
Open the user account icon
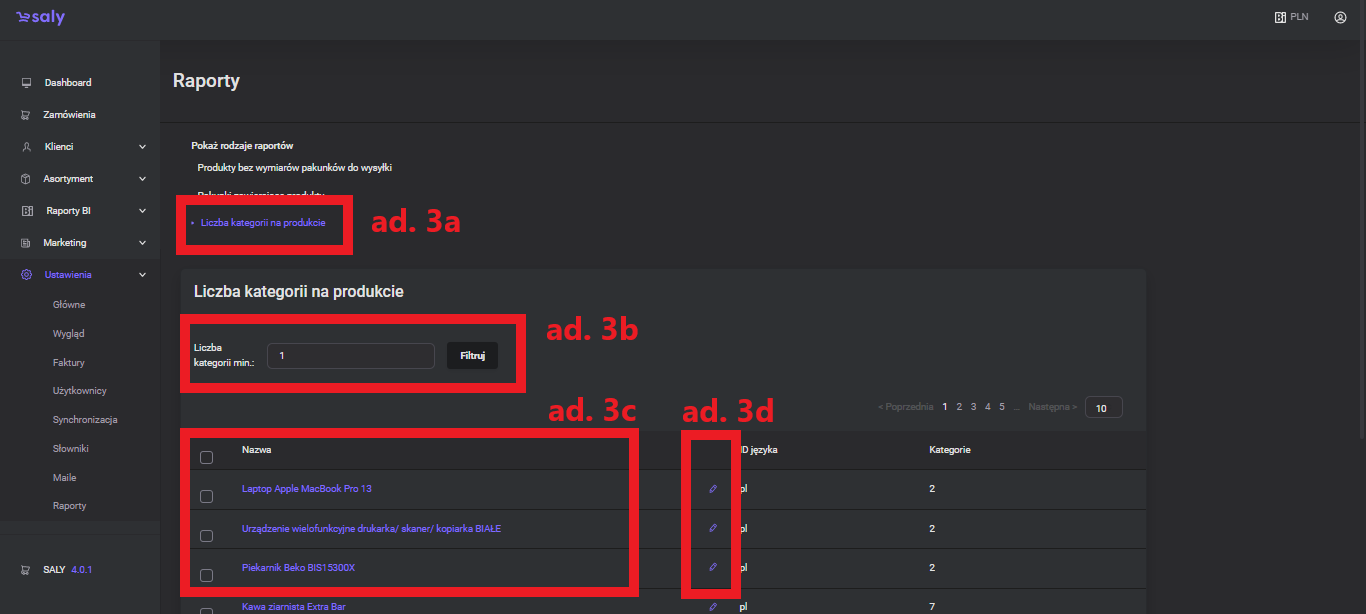[x=1340, y=17]
